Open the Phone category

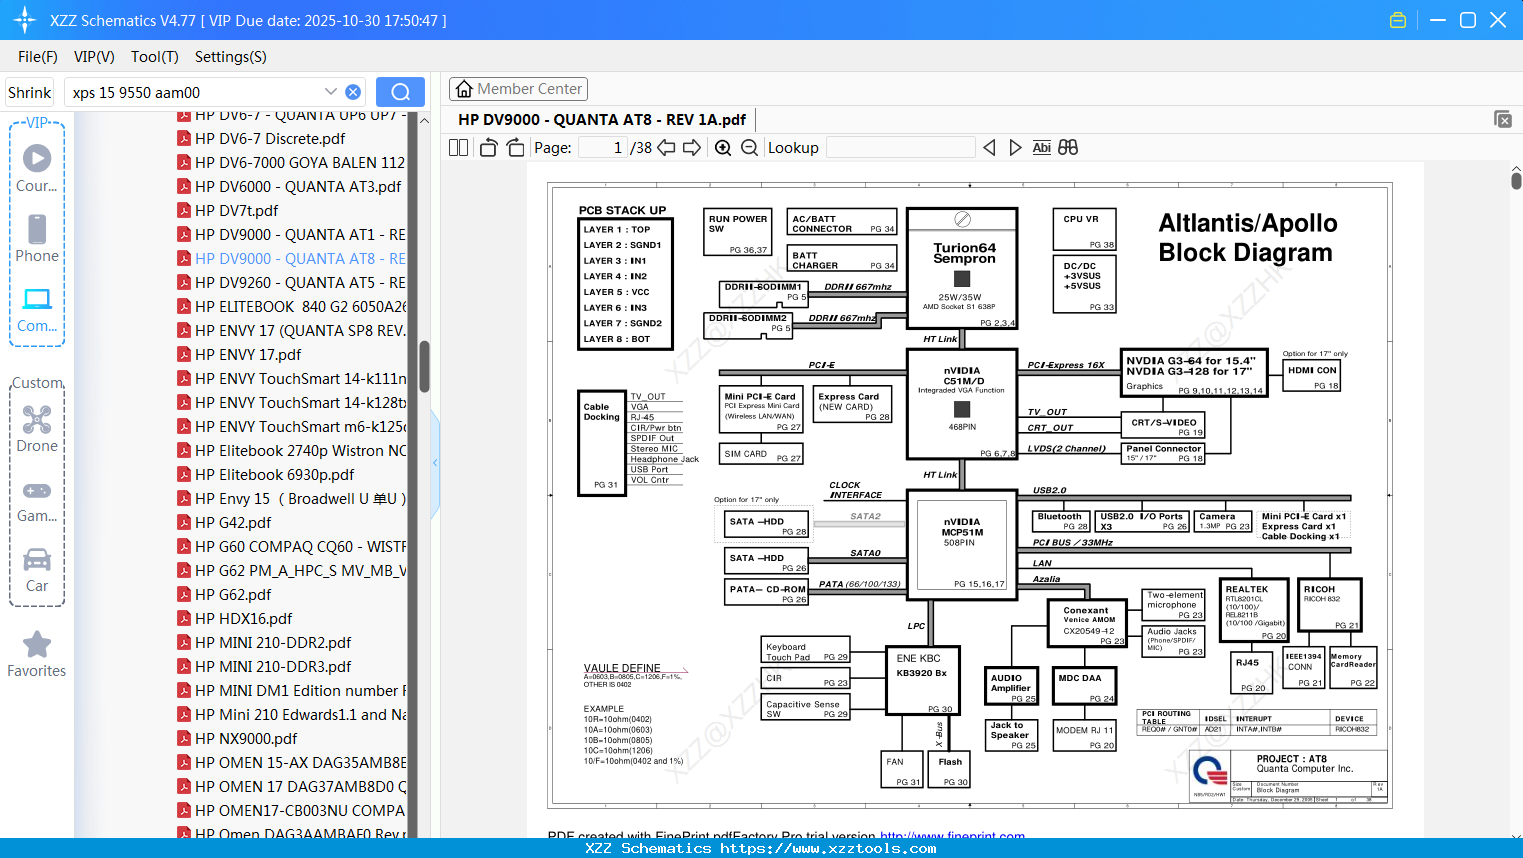point(37,239)
